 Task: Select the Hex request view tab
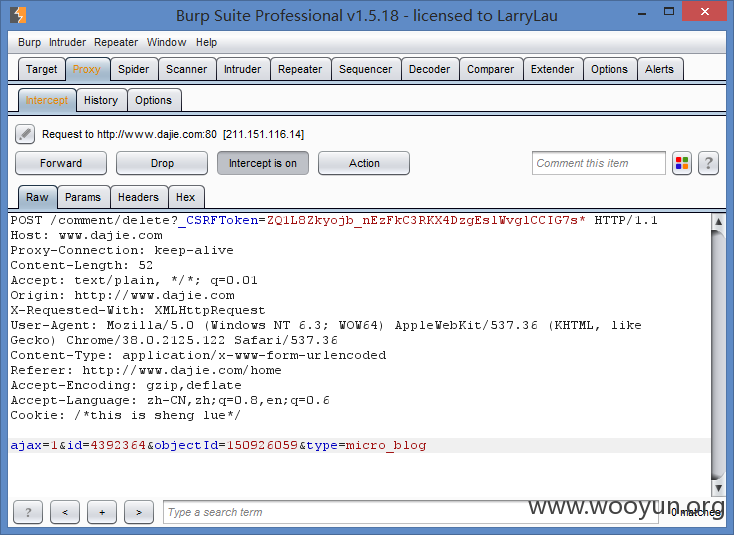[186, 197]
